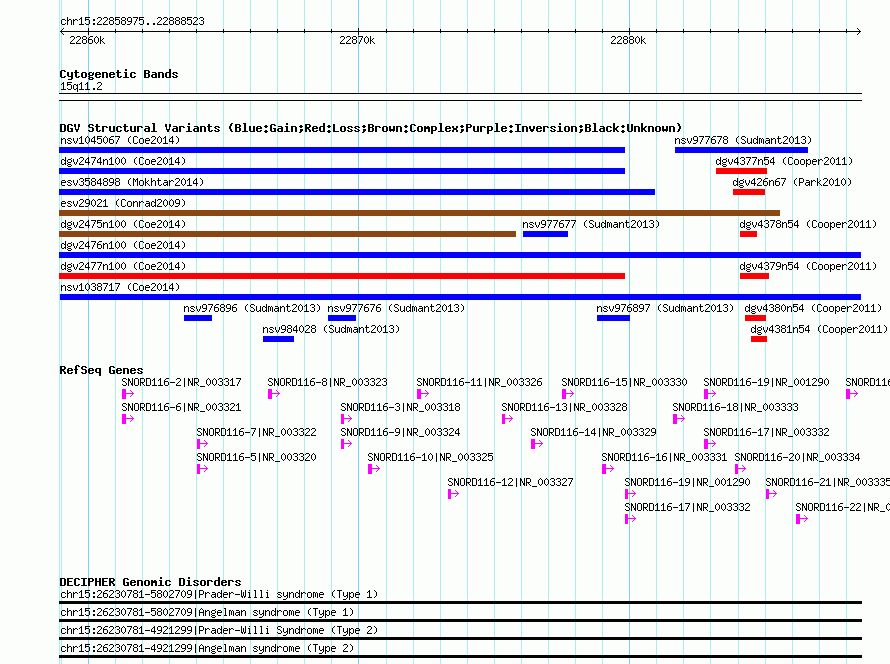Click the red dgv4380n54 loss bar
The height and width of the screenshot is (664, 890).
755,318
